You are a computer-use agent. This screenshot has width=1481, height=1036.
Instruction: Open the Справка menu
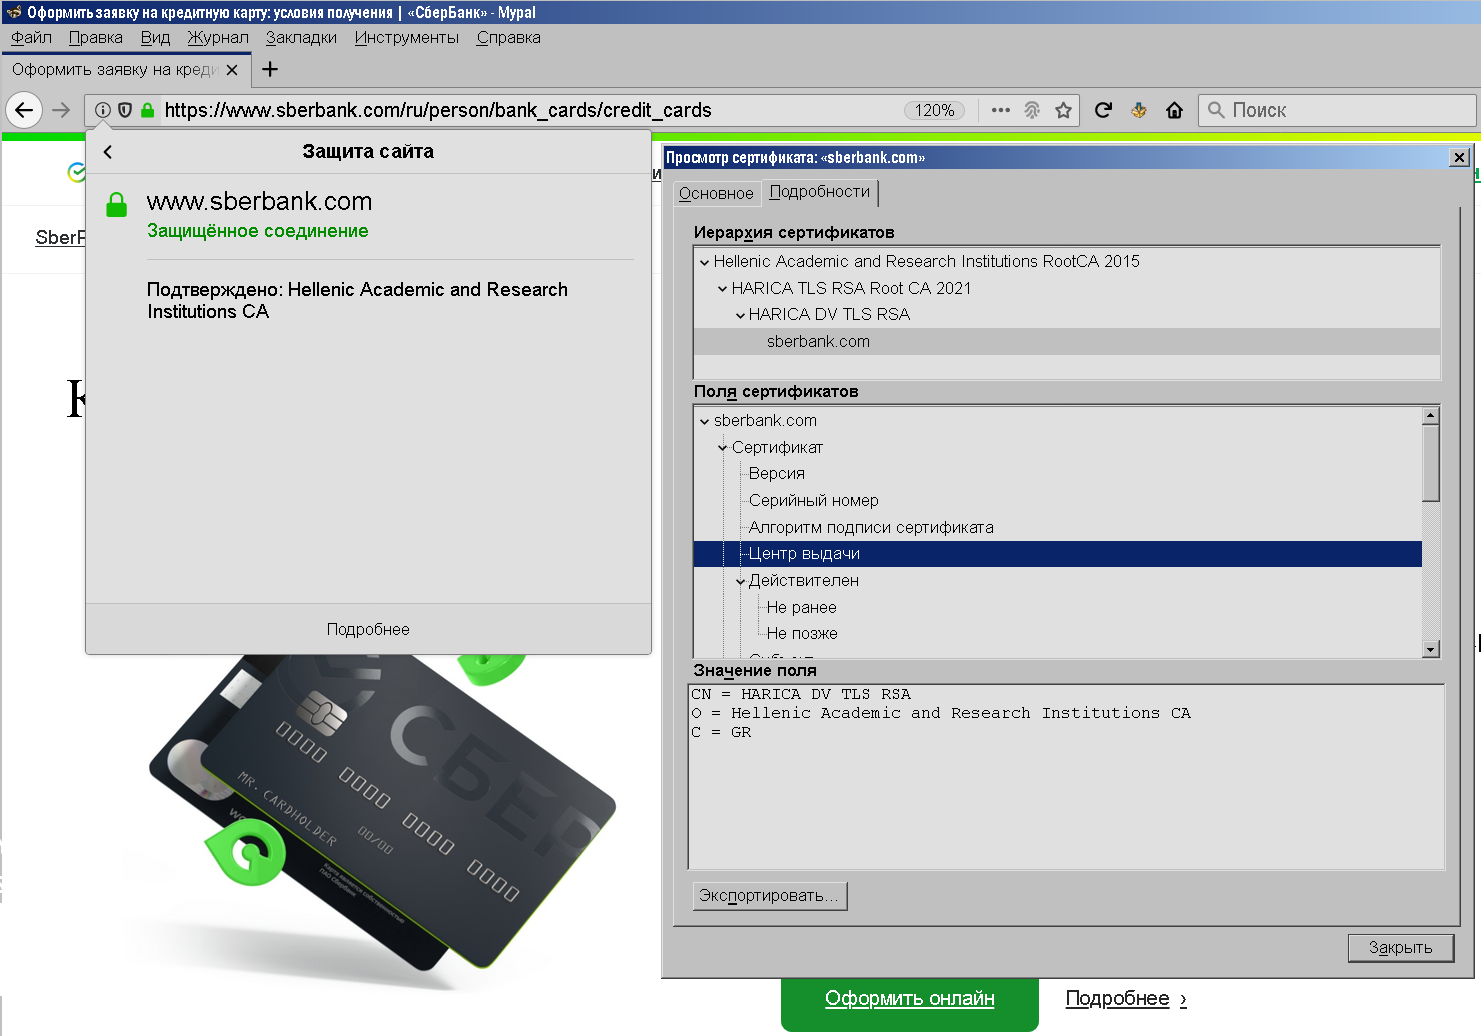coord(509,37)
